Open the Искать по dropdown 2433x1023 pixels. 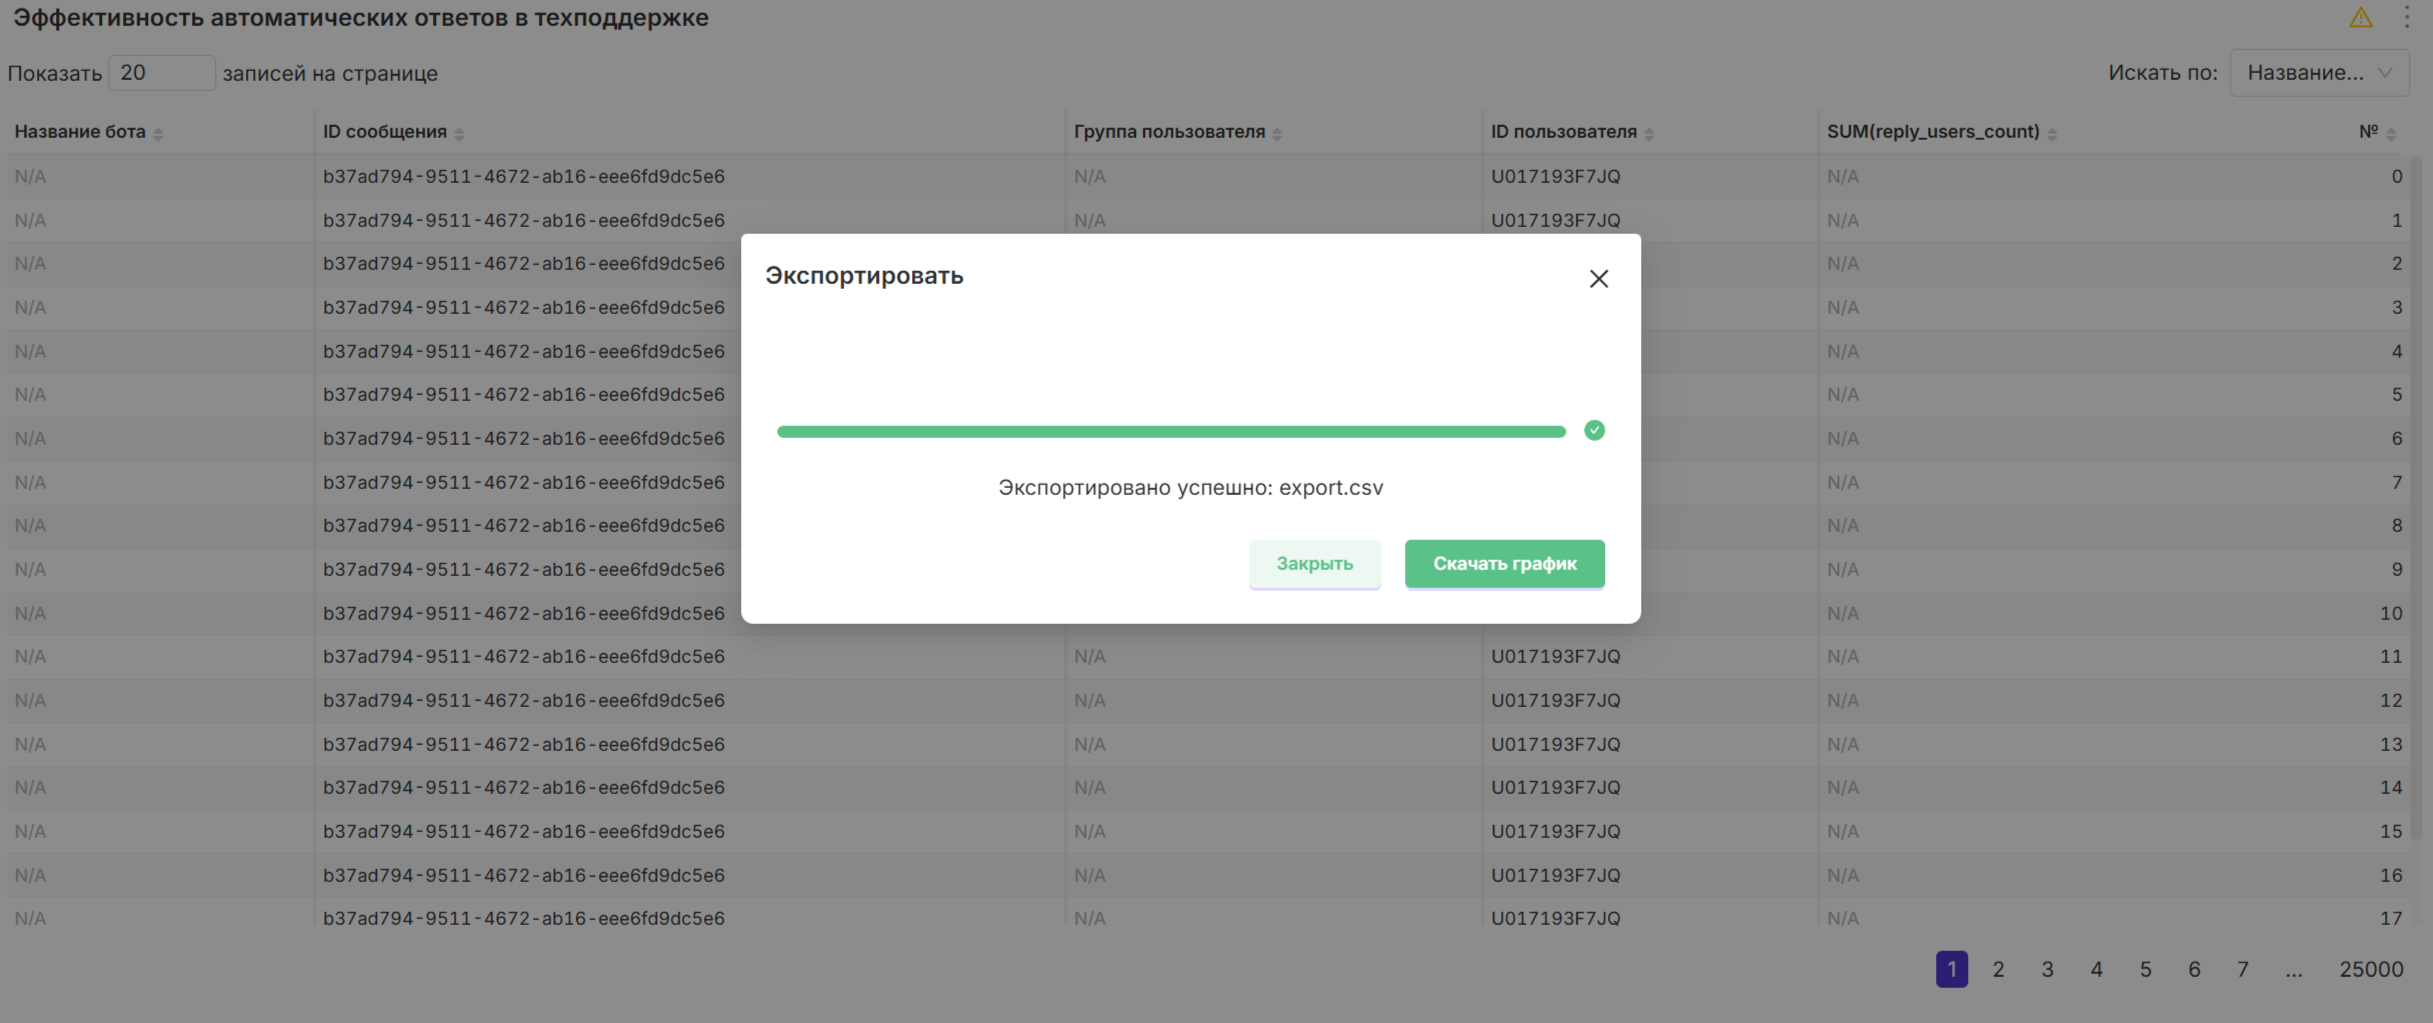(2319, 73)
